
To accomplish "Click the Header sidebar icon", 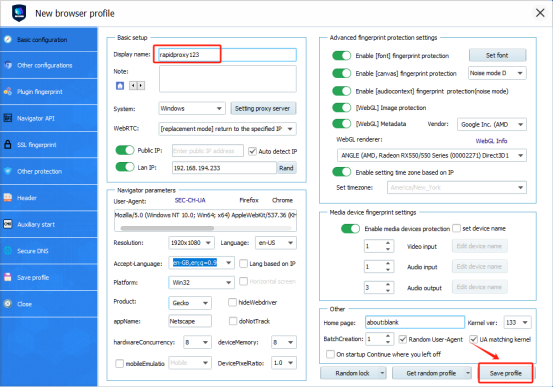I will [x=8, y=198].
